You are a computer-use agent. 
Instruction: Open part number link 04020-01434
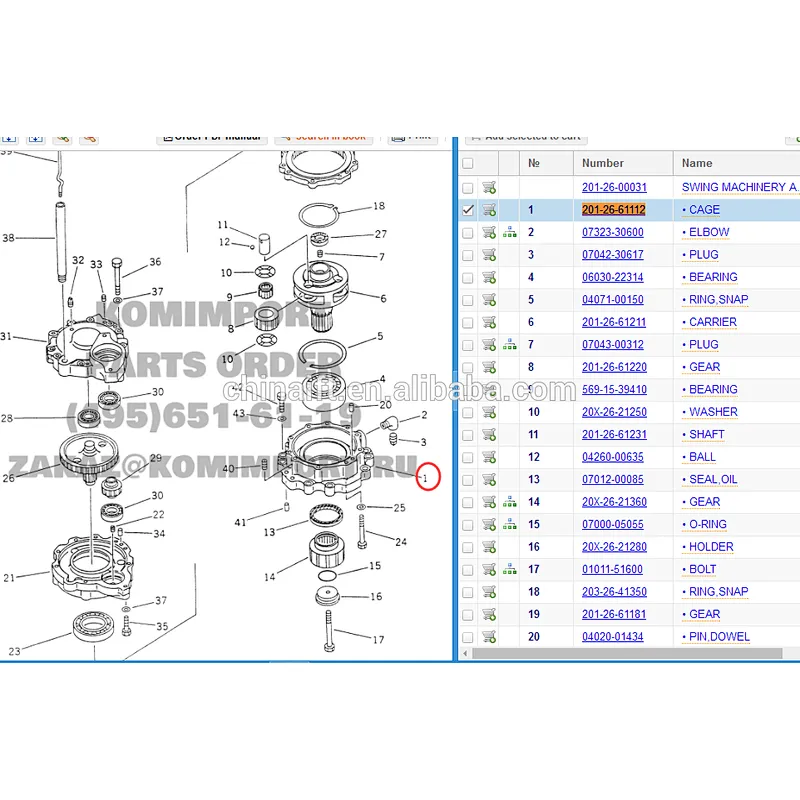click(x=612, y=636)
